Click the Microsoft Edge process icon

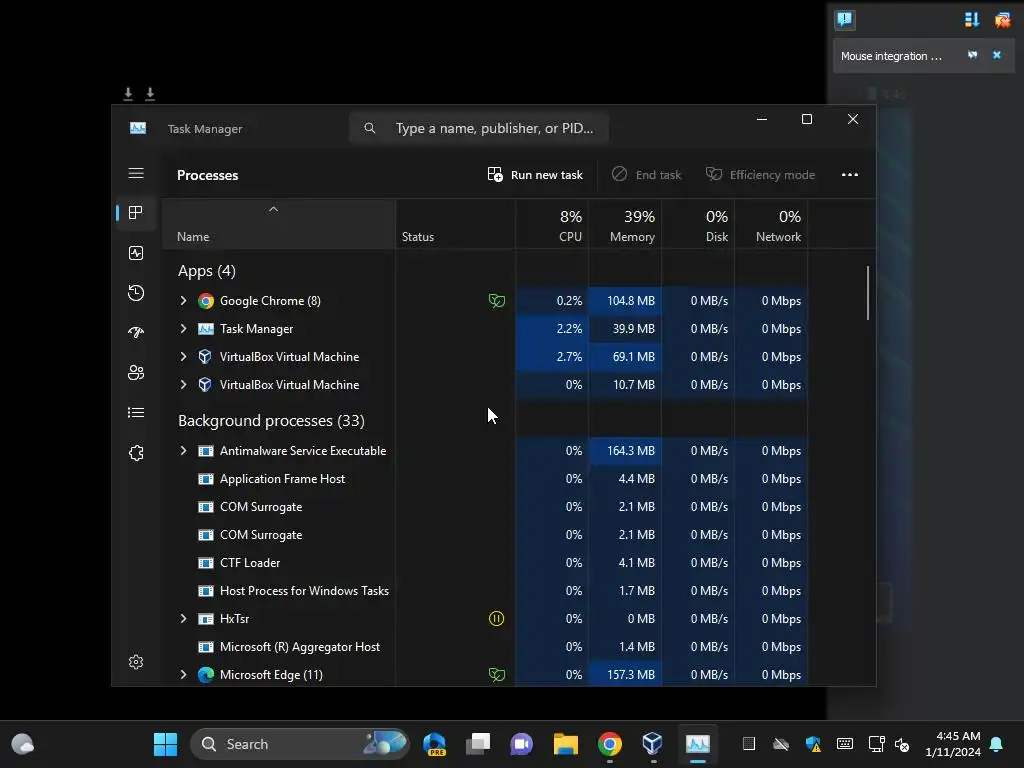206,675
